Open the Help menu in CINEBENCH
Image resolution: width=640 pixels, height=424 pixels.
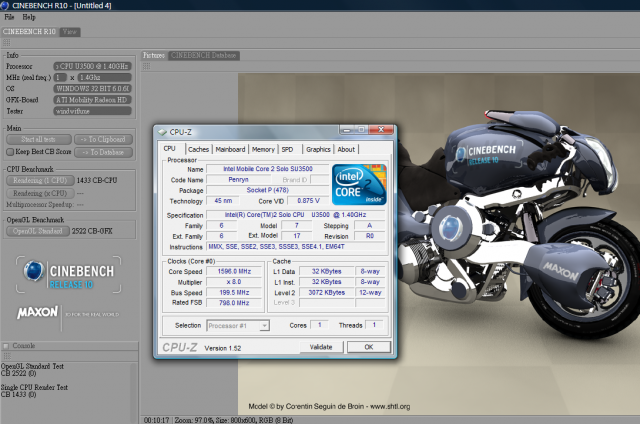coord(29,17)
